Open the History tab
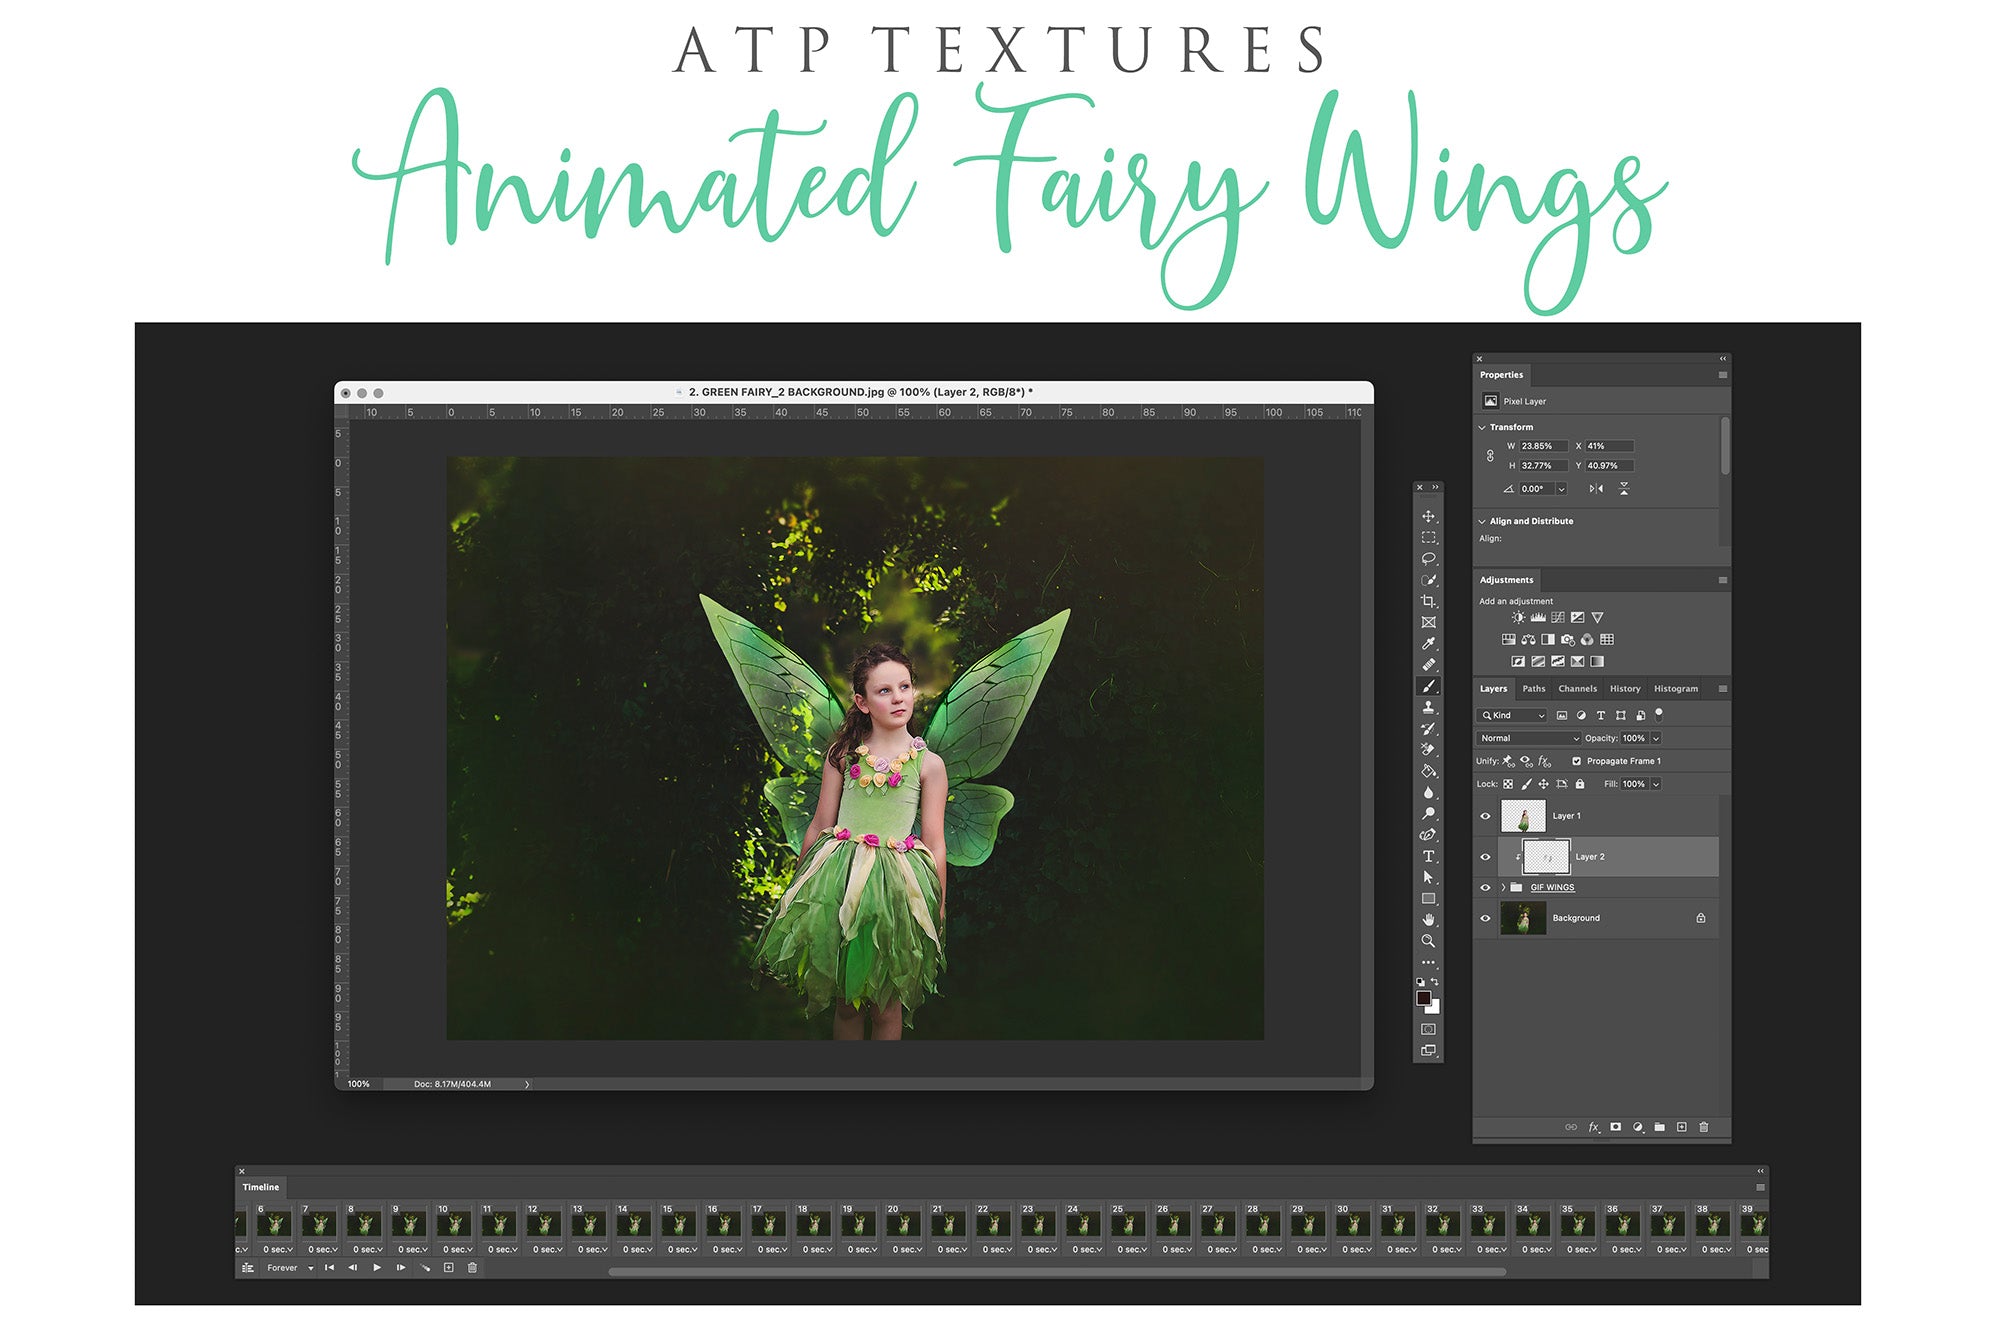The height and width of the screenshot is (1331, 2000). pyautogui.click(x=1625, y=689)
